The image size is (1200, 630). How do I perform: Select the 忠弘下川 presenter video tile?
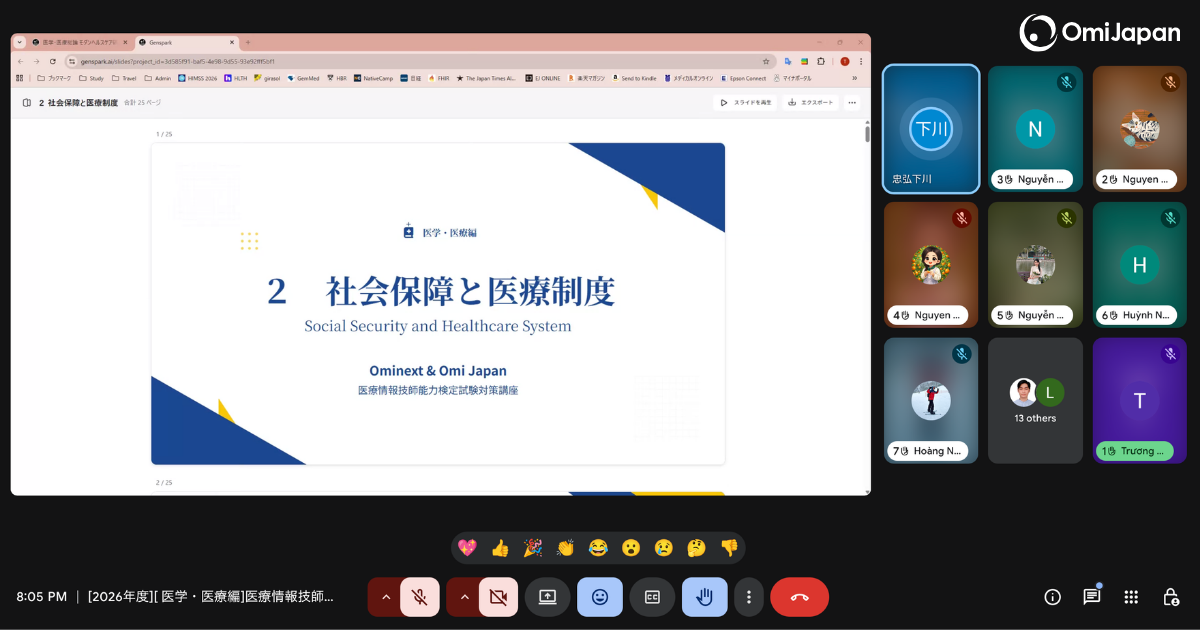click(x=931, y=129)
